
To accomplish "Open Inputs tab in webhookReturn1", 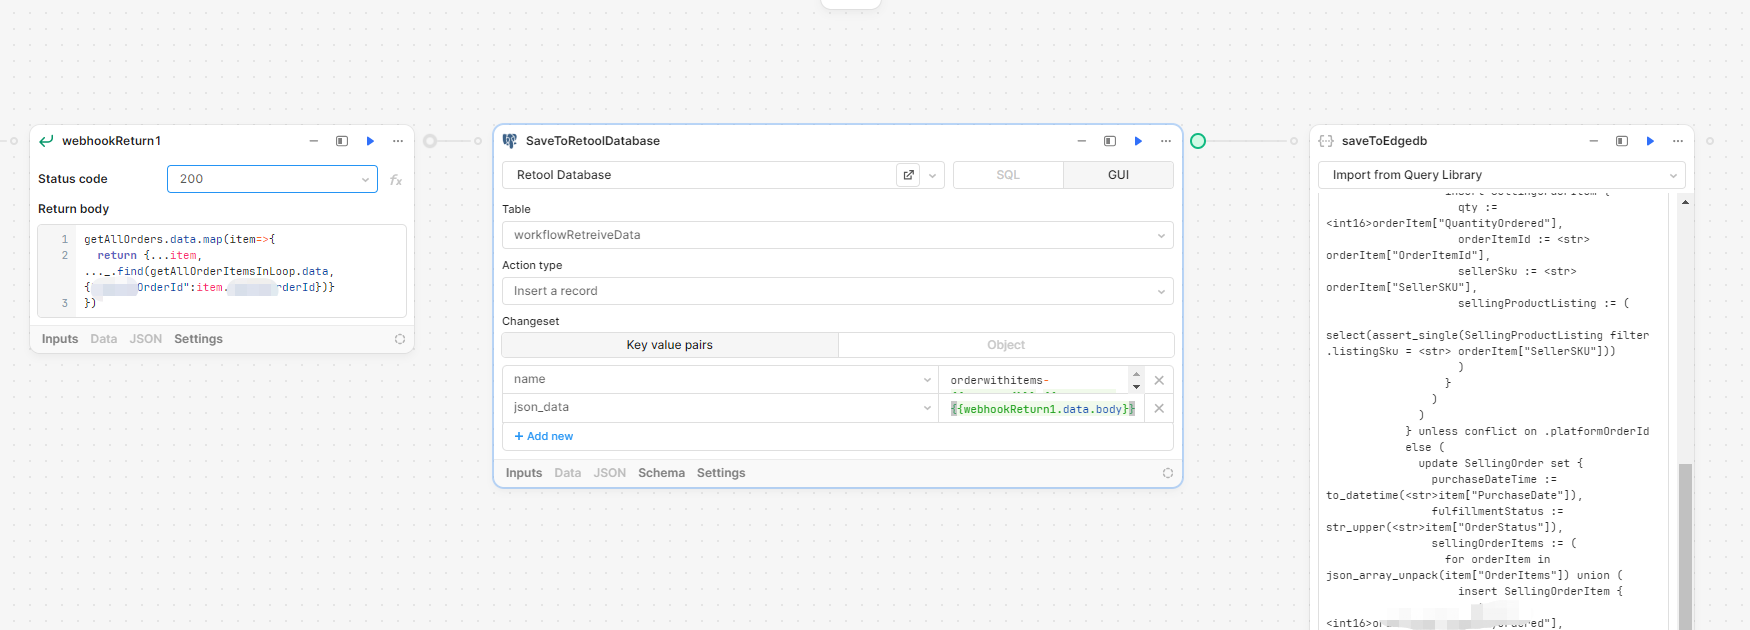I will pos(60,339).
